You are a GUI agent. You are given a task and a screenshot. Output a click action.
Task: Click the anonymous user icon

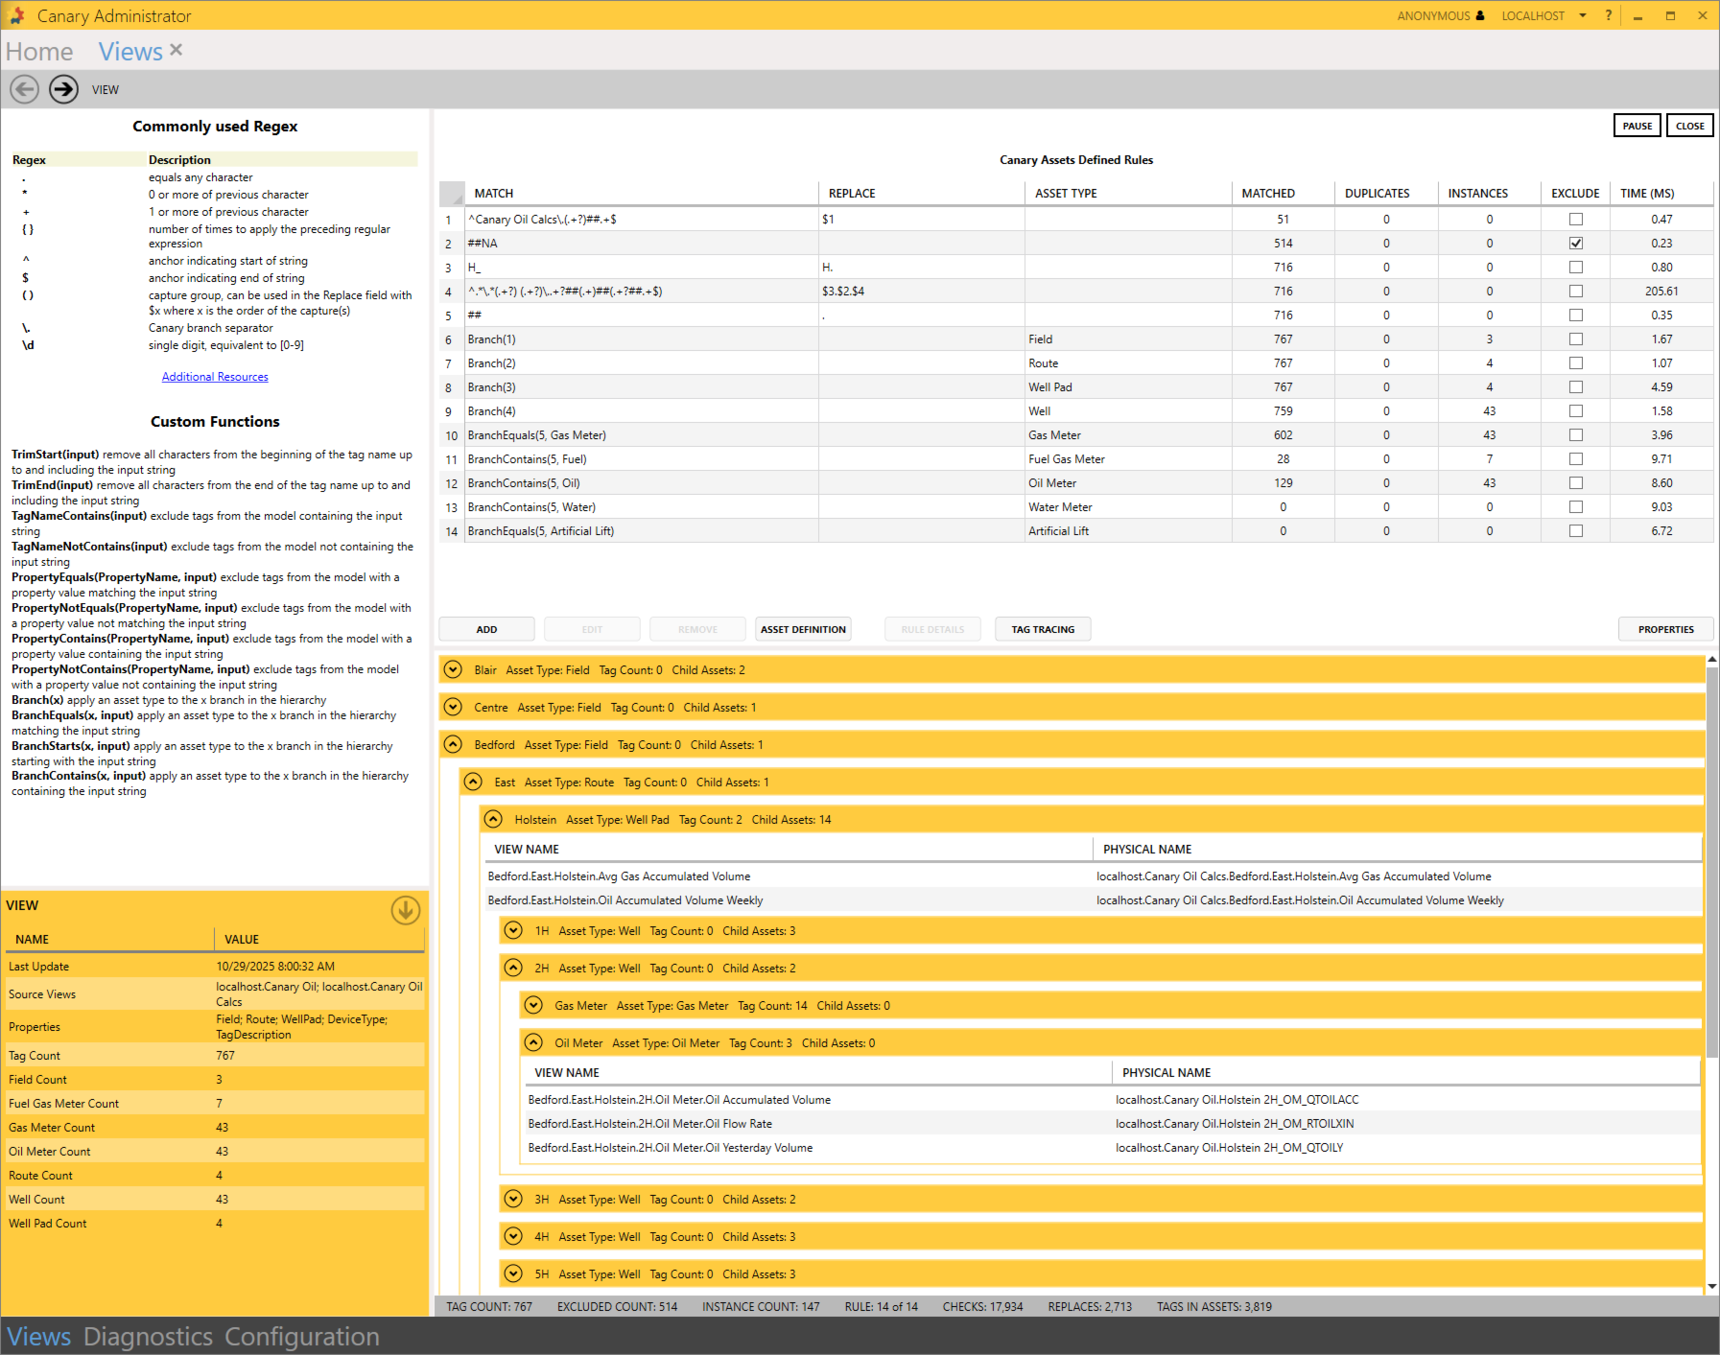pos(1480,15)
